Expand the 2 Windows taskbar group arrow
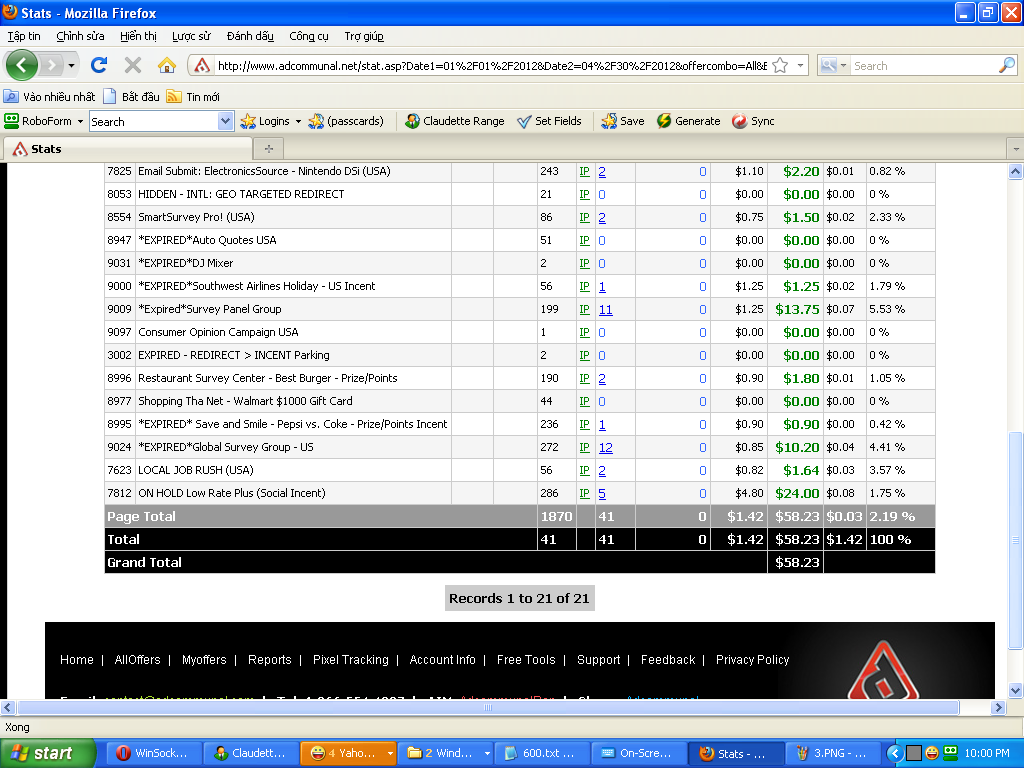Viewport: 1024px width, 768px height. 487,753
